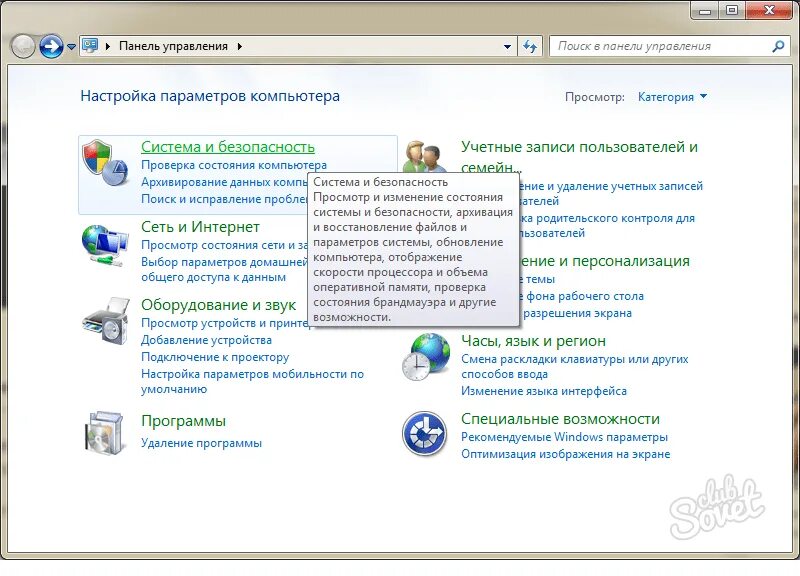The width and height of the screenshot is (800, 576).
Task: Expand the arrow before Панель управления breadcrumb
Action: [108, 46]
